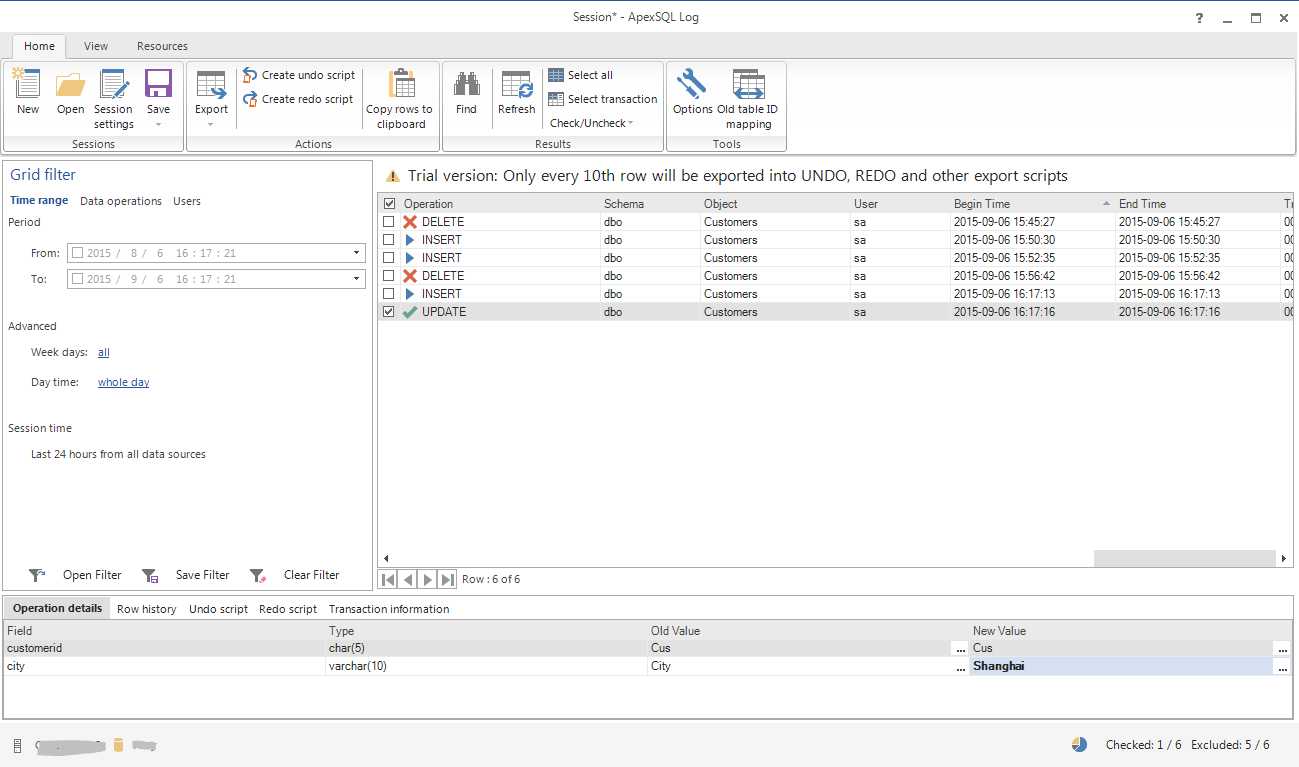Viewport: 1299px width, 767px height.
Task: Go to first row navigation button
Action: coord(388,579)
